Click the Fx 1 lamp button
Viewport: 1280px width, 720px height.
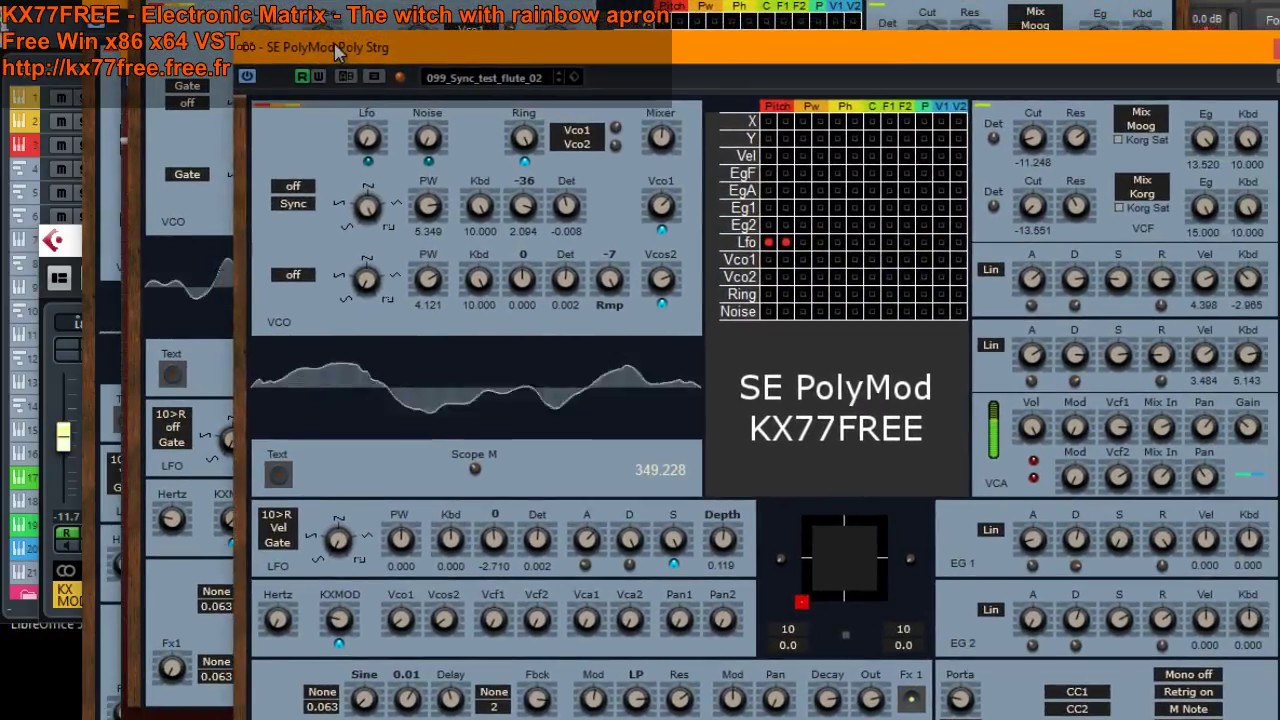pyautogui.click(x=911, y=699)
